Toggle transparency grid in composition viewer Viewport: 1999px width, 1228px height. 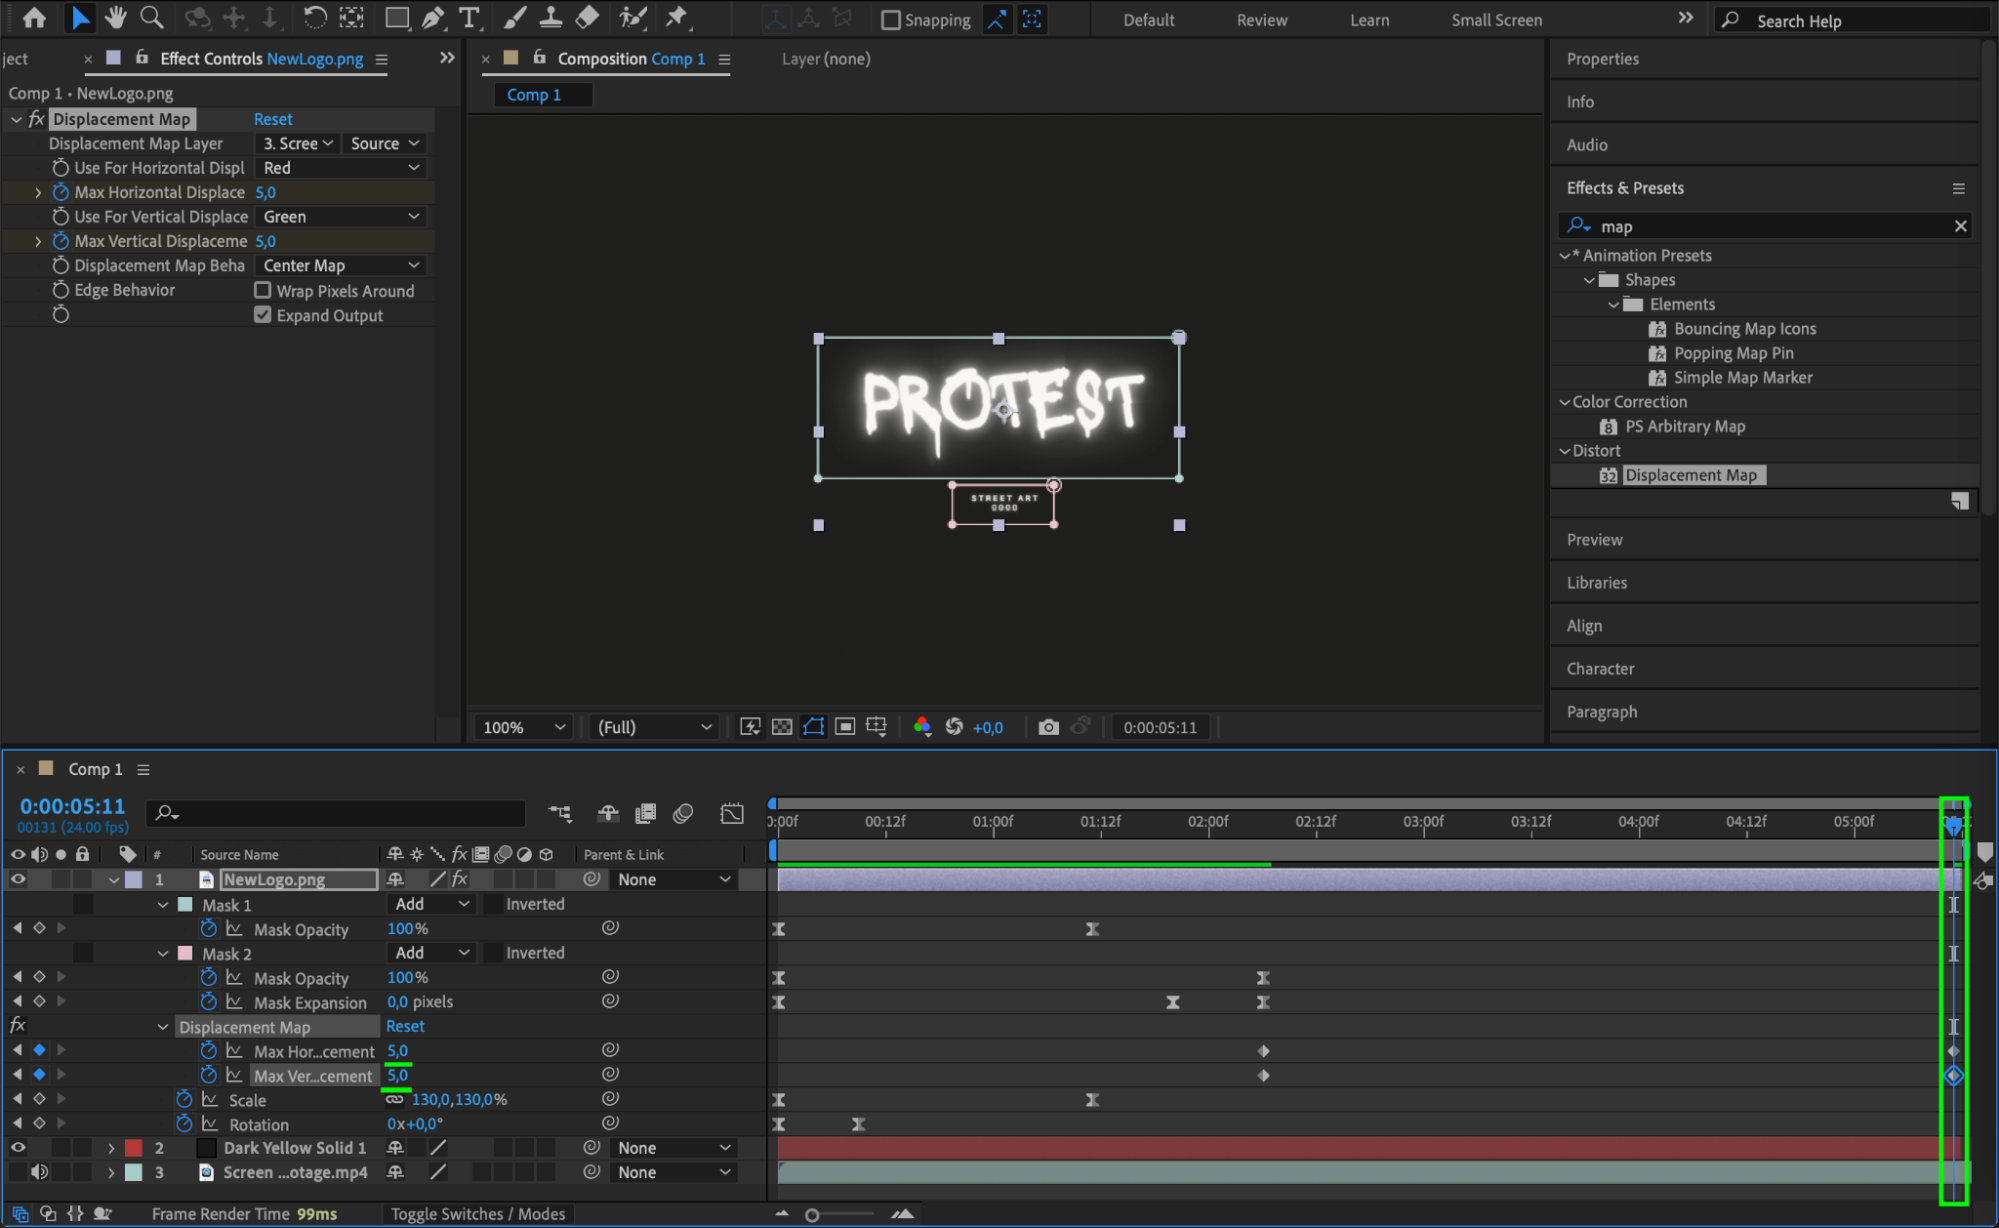782,727
